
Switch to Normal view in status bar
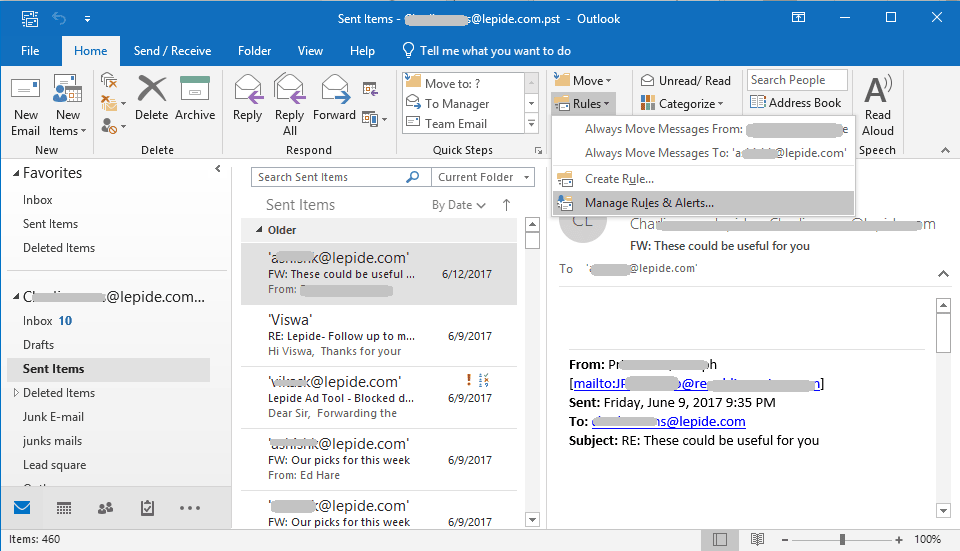pyautogui.click(x=720, y=539)
